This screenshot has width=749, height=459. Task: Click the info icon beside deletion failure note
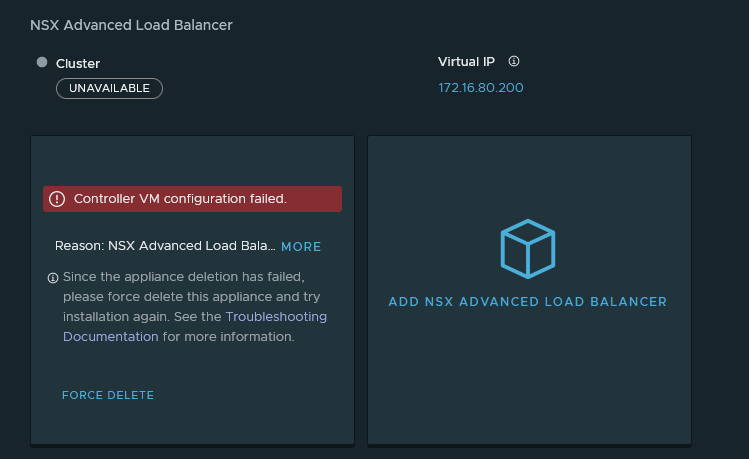click(53, 278)
